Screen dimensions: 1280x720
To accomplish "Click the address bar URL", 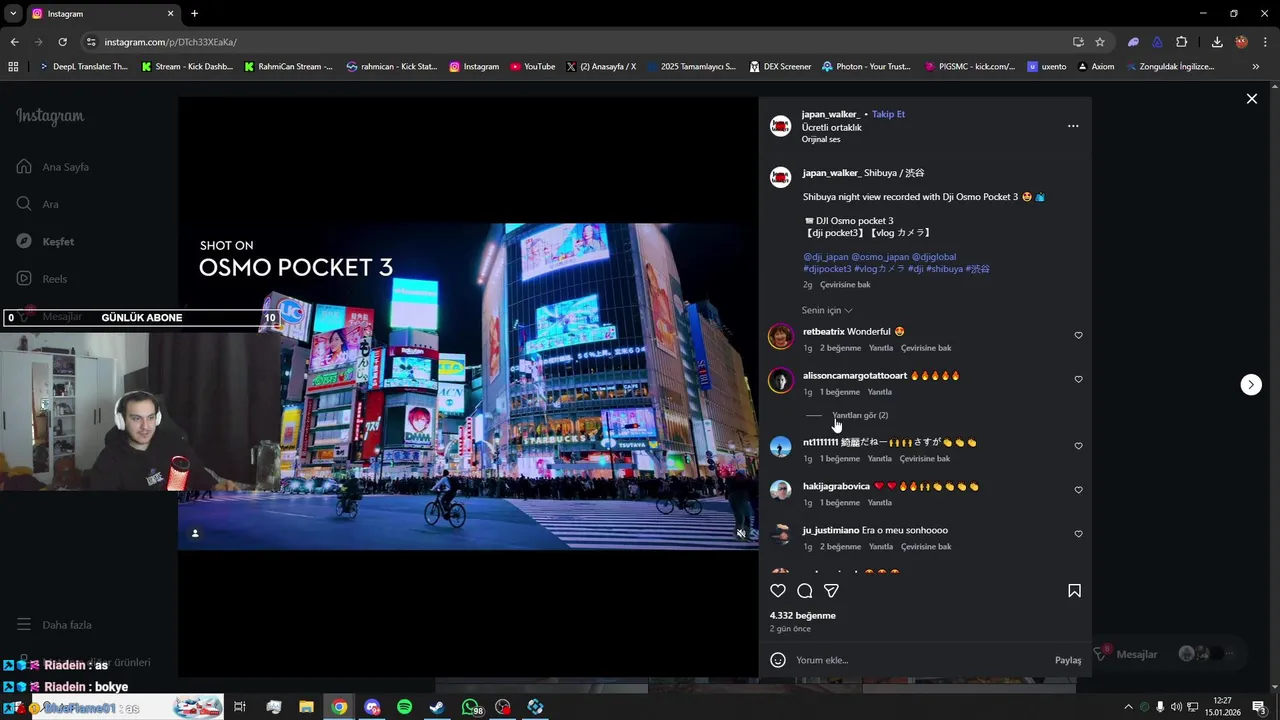I will (x=170, y=42).
